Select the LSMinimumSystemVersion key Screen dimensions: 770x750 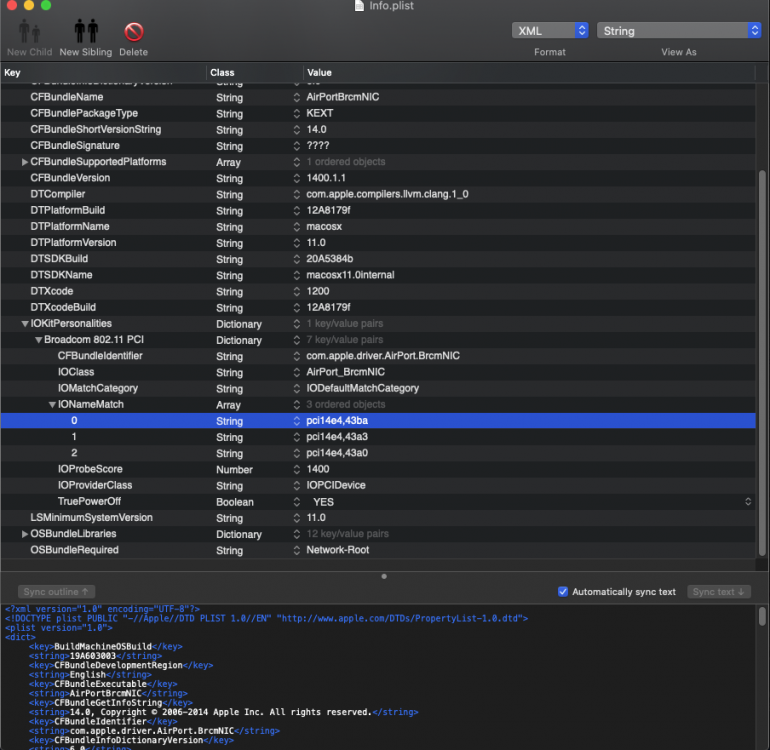(91, 518)
